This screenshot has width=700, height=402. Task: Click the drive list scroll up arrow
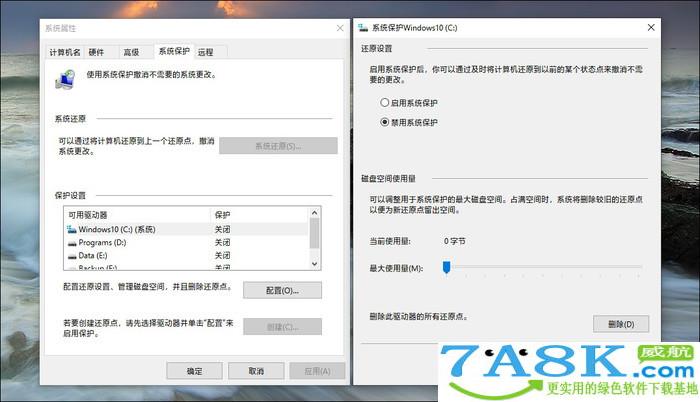pyautogui.click(x=314, y=213)
